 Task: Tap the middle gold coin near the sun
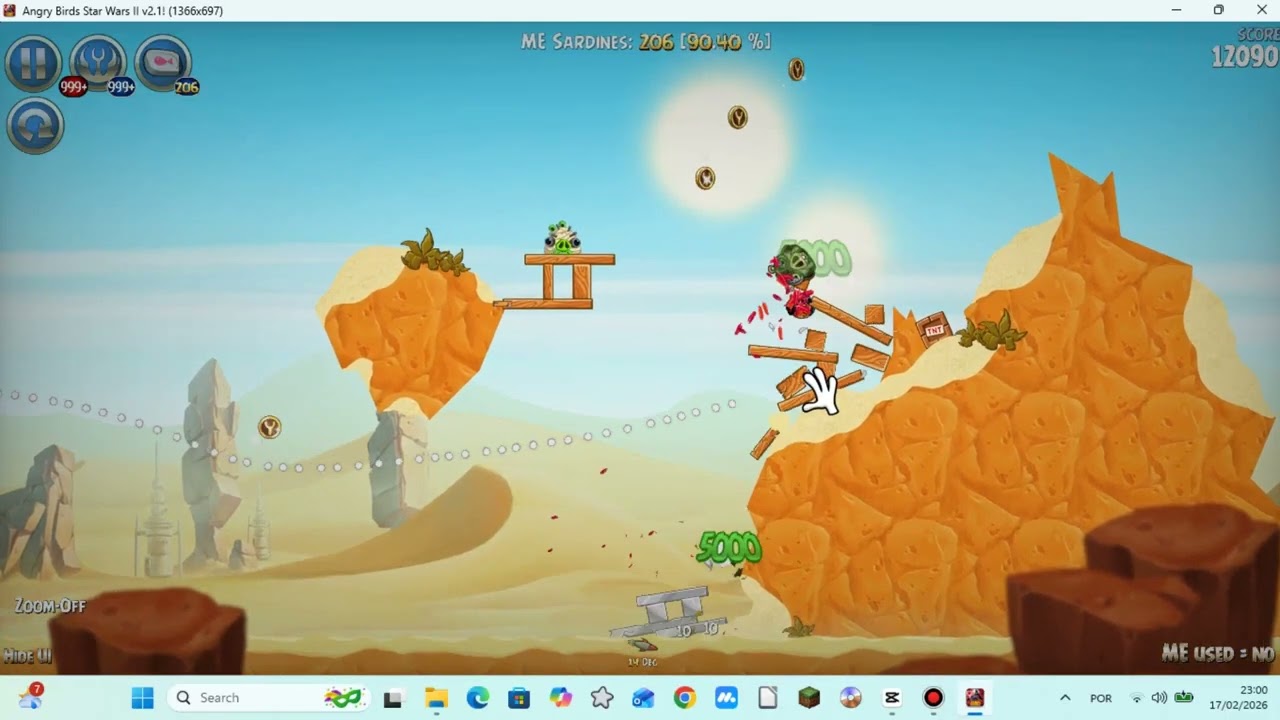737,117
